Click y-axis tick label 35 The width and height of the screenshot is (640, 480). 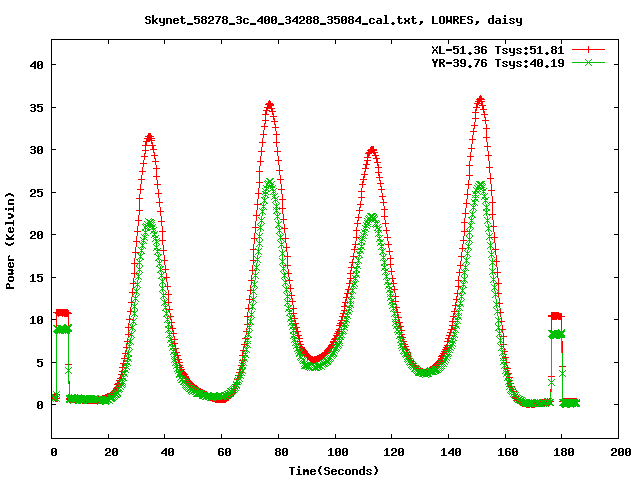point(36,108)
